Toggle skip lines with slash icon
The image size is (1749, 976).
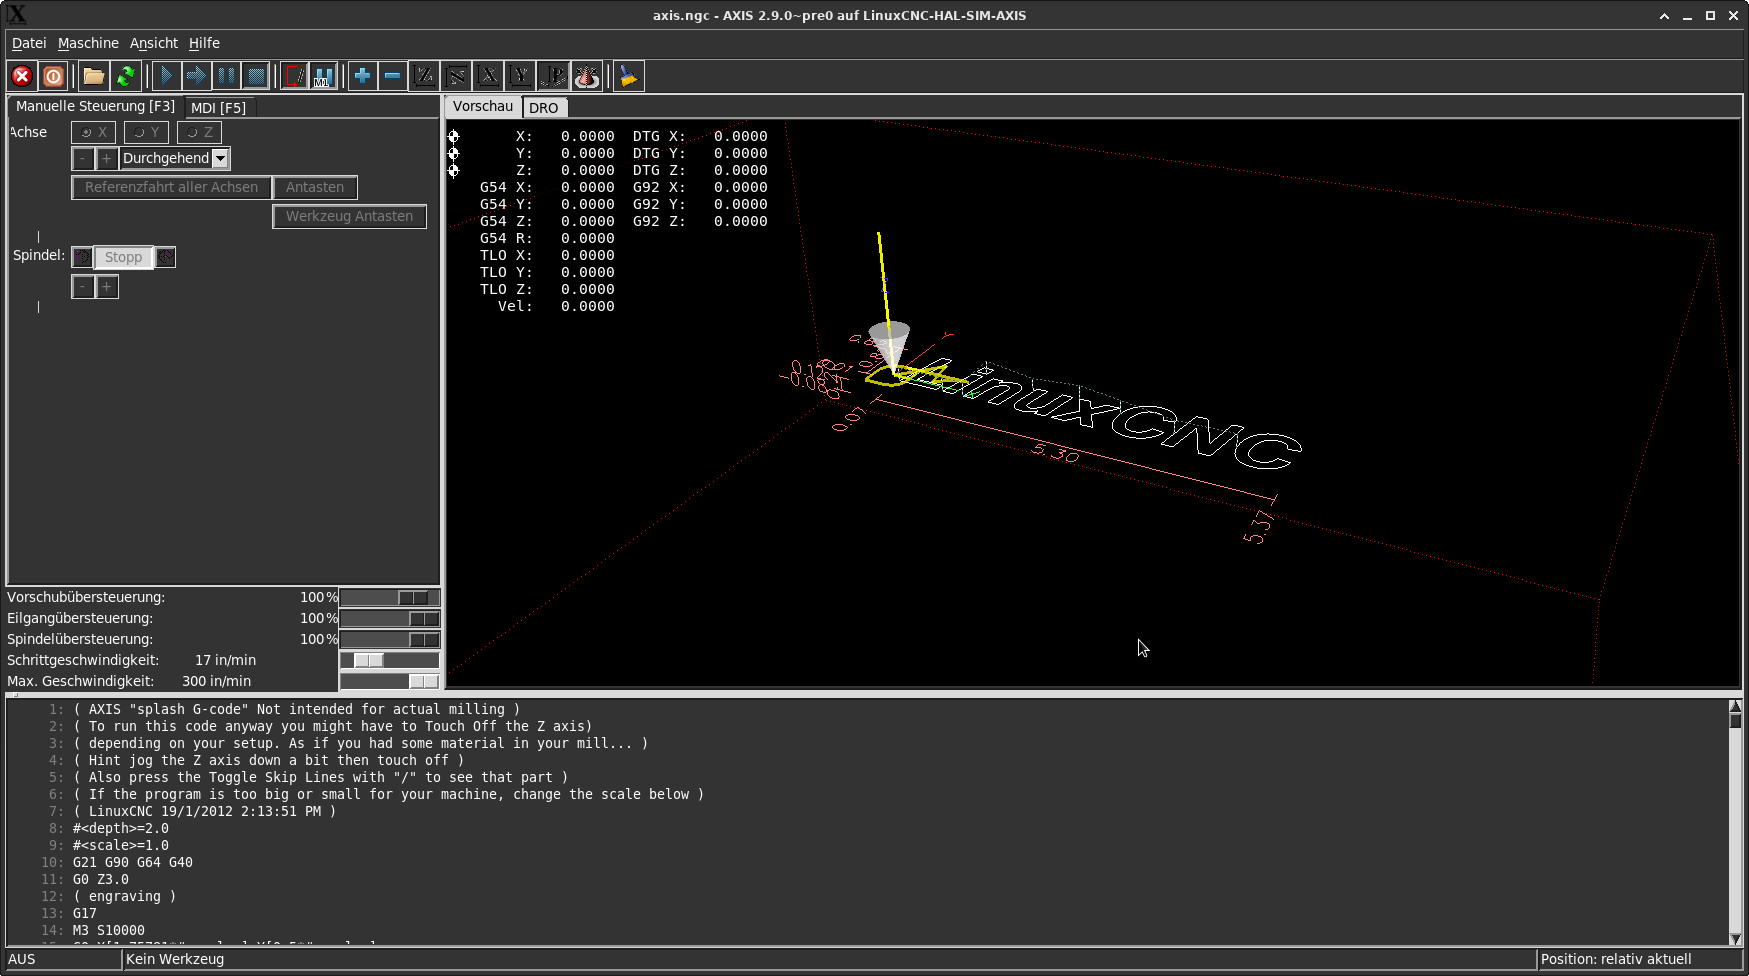pyautogui.click(x=295, y=76)
